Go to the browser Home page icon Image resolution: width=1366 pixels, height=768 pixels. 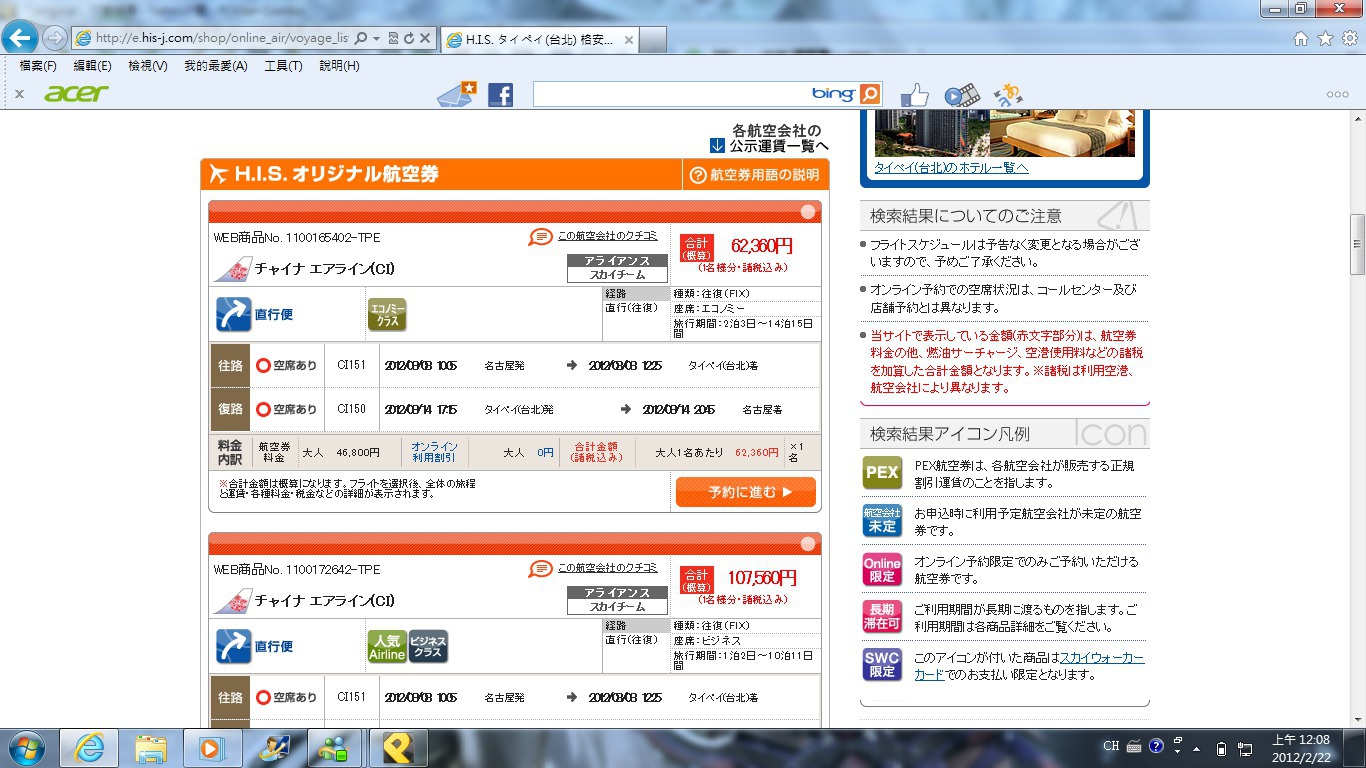pos(1301,39)
